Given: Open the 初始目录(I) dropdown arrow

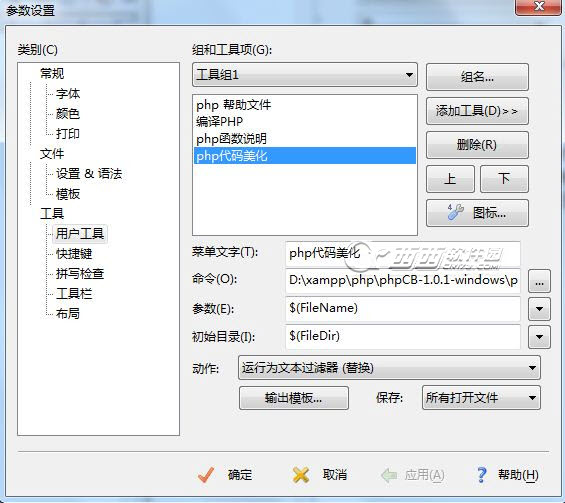Looking at the screenshot, I should point(539,337).
